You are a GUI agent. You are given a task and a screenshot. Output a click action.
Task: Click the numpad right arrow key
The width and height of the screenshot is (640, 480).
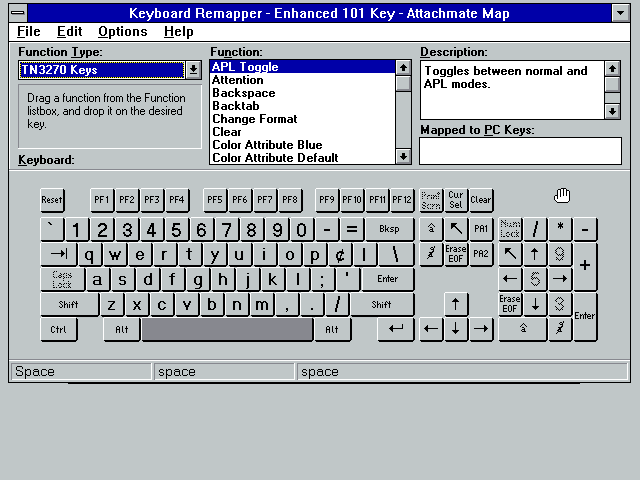tap(560, 280)
